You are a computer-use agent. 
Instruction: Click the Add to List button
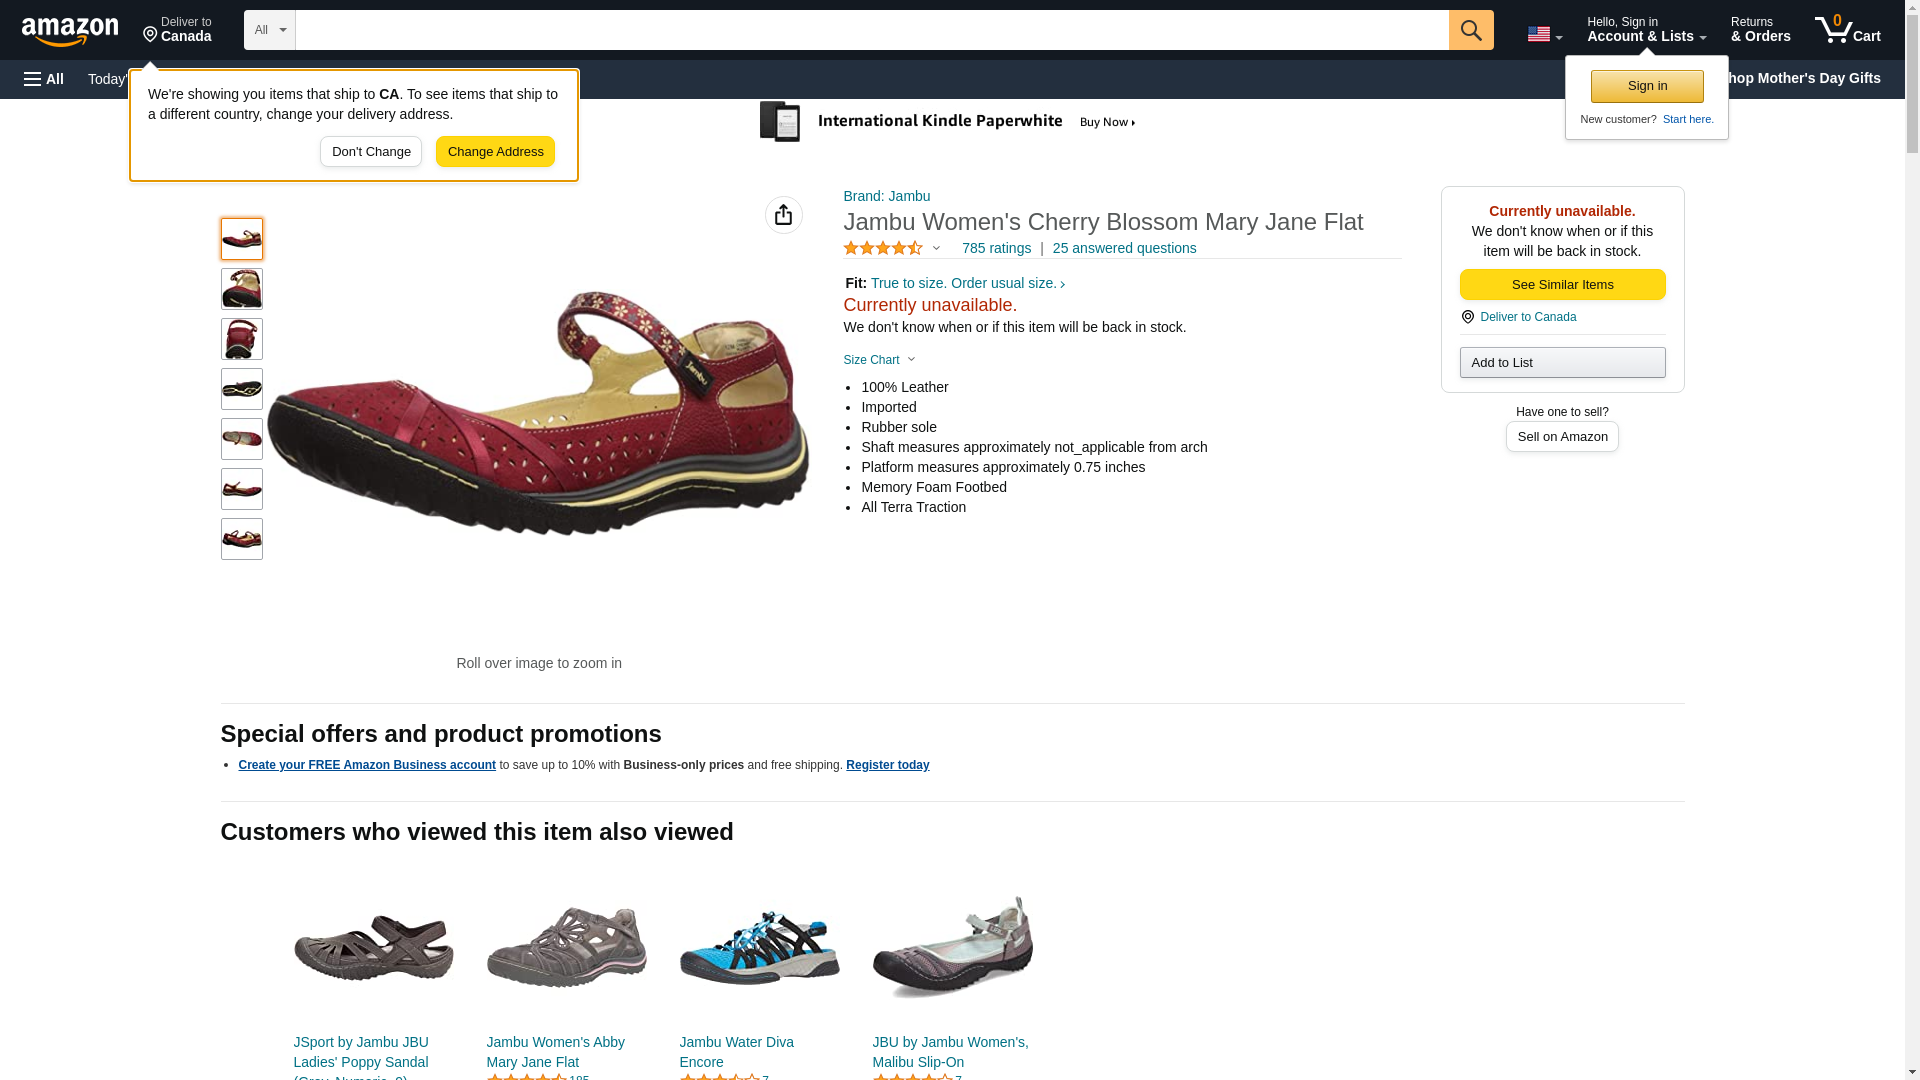(x=1562, y=362)
